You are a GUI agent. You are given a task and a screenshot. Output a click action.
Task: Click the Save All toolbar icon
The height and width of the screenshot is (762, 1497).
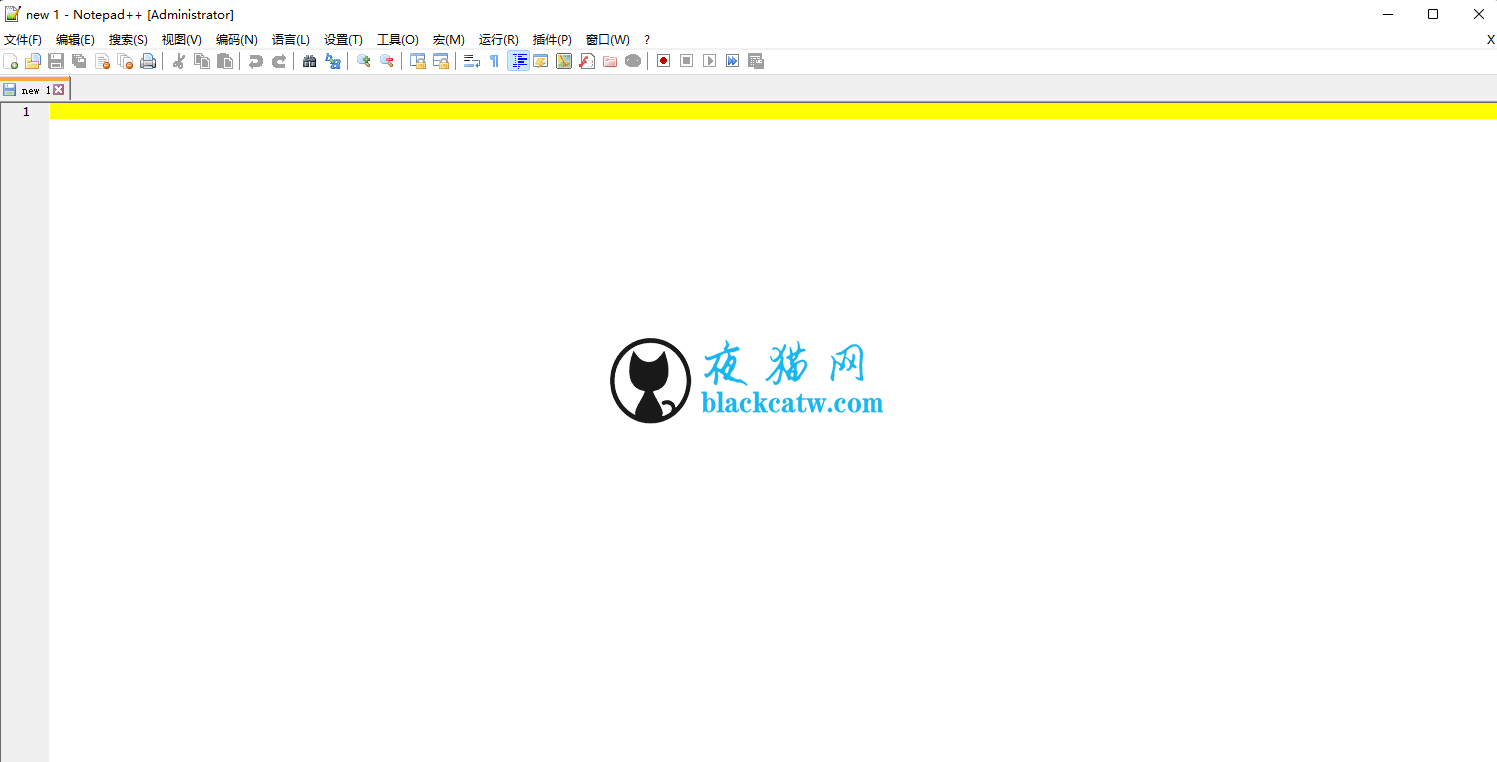pos(79,61)
